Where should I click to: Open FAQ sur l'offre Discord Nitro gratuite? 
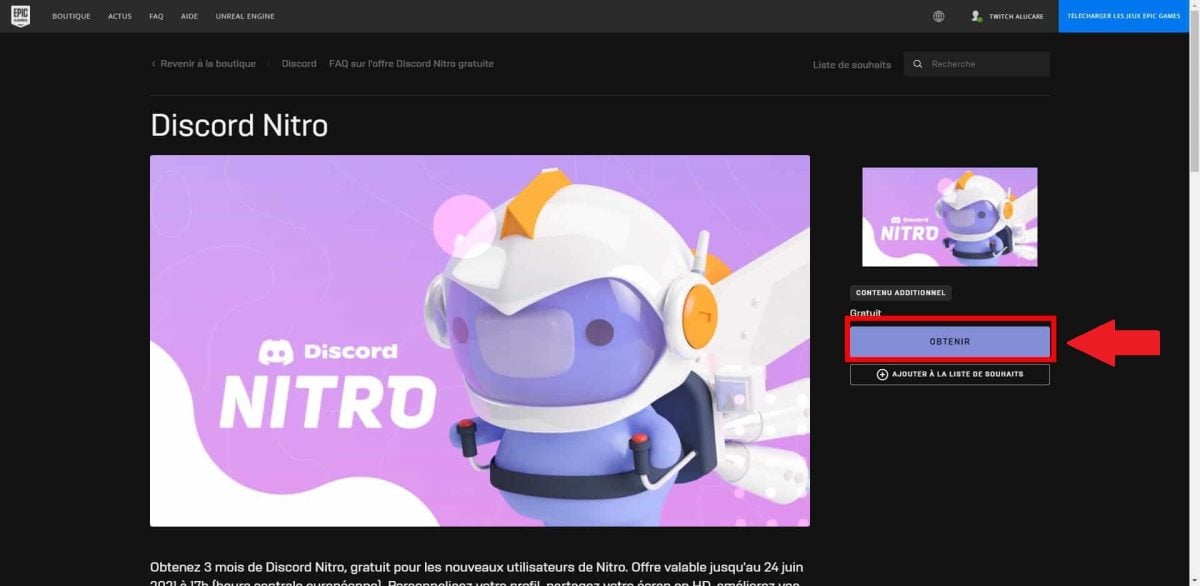[x=411, y=63]
